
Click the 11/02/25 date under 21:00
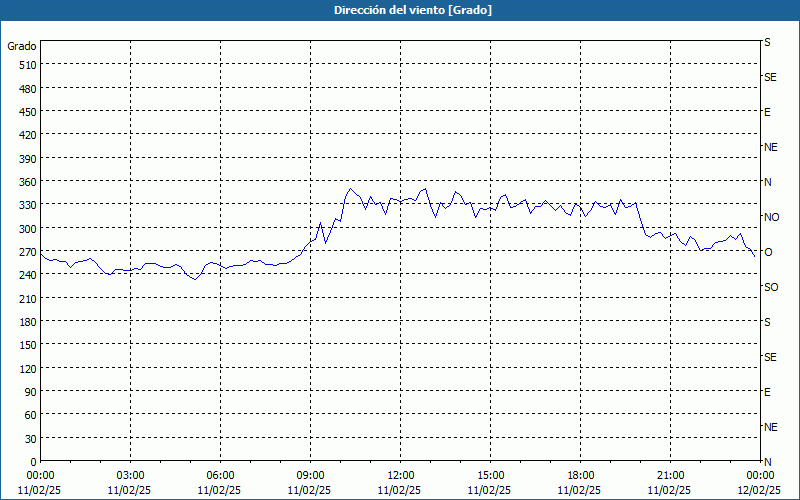(x=669, y=490)
